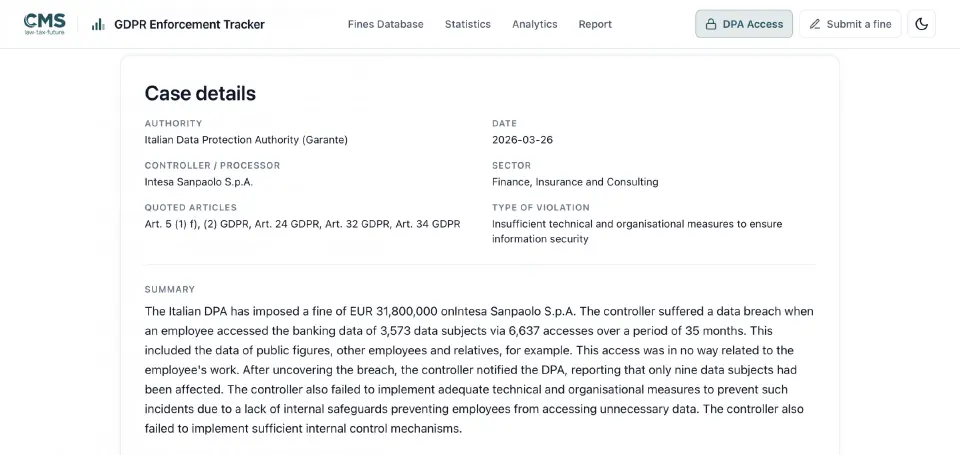
Task: Click the Case details heading
Action: [200, 93]
